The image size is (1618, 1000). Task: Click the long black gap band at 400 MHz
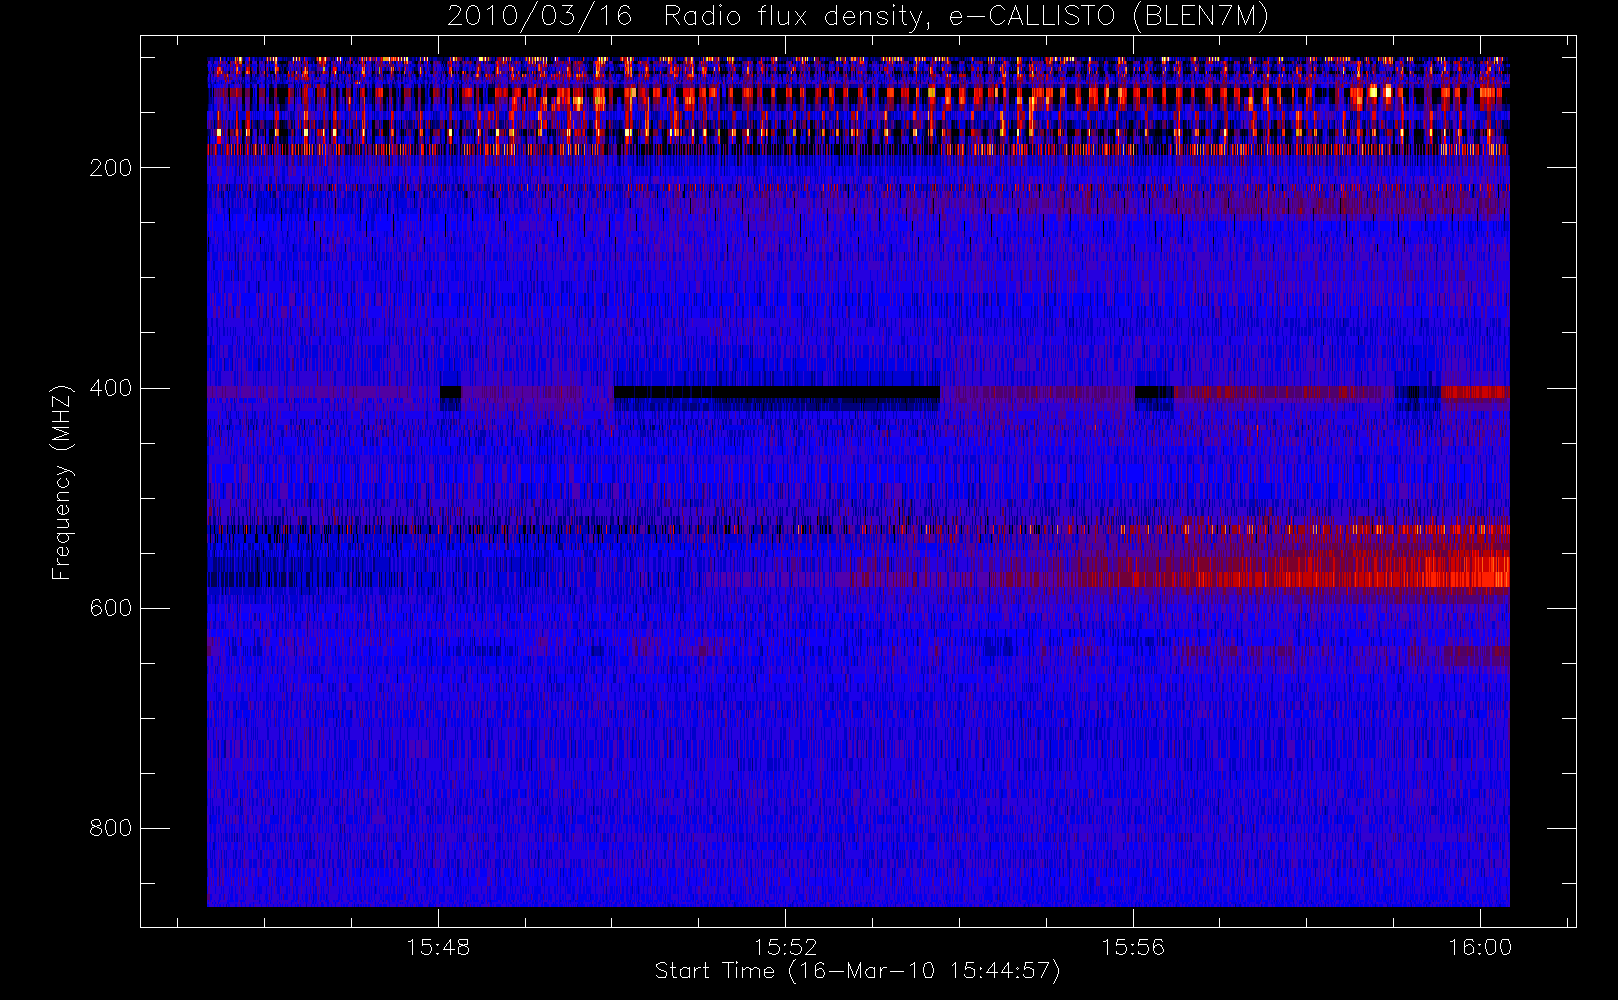coord(777,392)
